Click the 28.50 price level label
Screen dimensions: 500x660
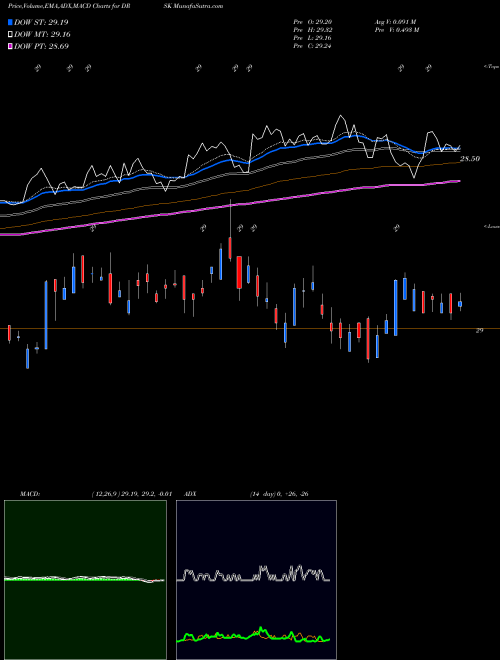pos(470,159)
